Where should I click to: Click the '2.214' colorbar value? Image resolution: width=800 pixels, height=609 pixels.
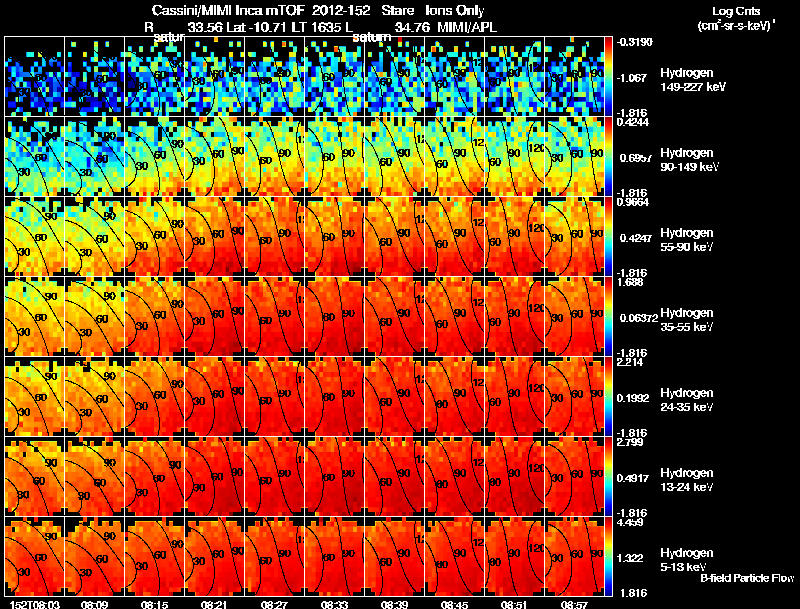(x=630, y=362)
